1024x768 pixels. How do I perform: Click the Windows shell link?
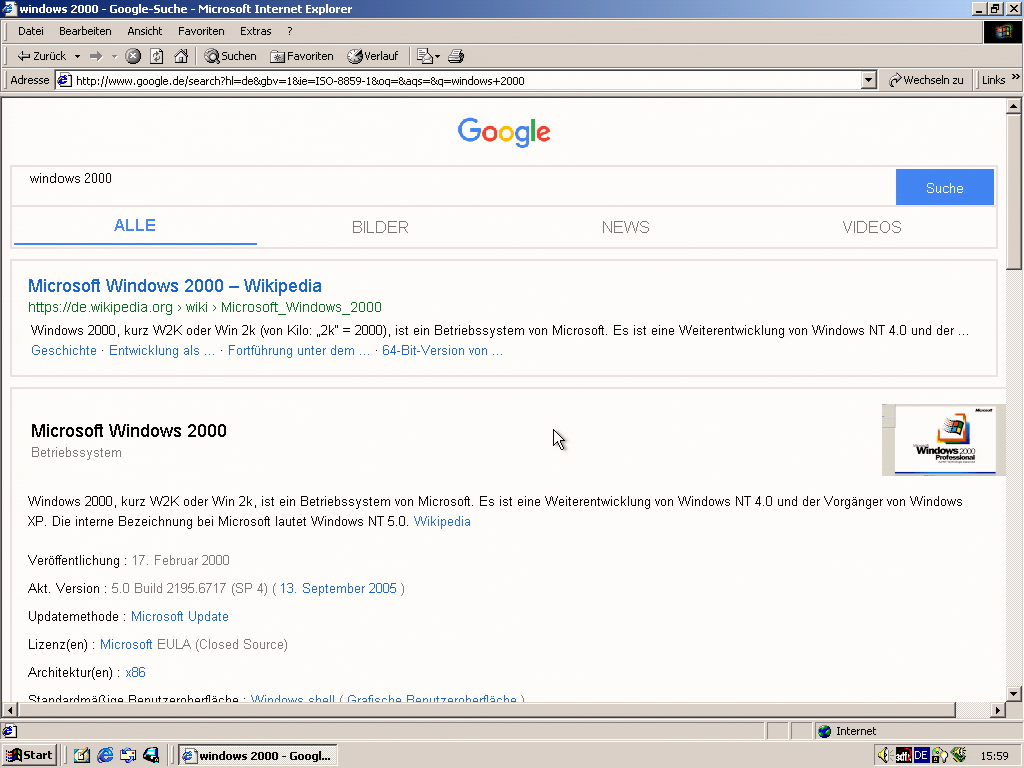pos(293,698)
